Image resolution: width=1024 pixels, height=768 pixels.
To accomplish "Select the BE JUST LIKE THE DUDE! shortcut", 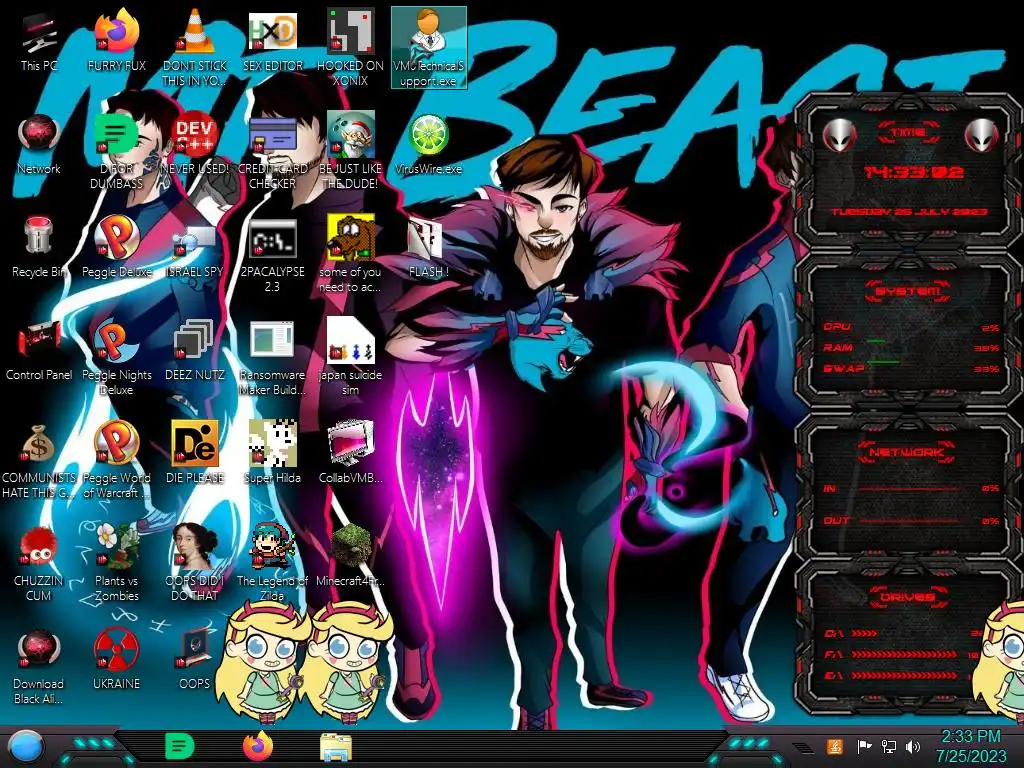I will coord(350,151).
